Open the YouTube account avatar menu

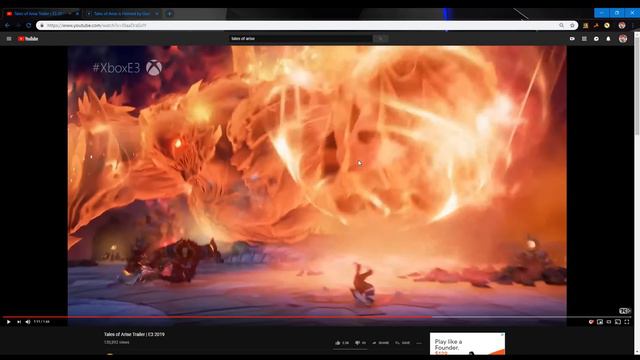click(623, 39)
